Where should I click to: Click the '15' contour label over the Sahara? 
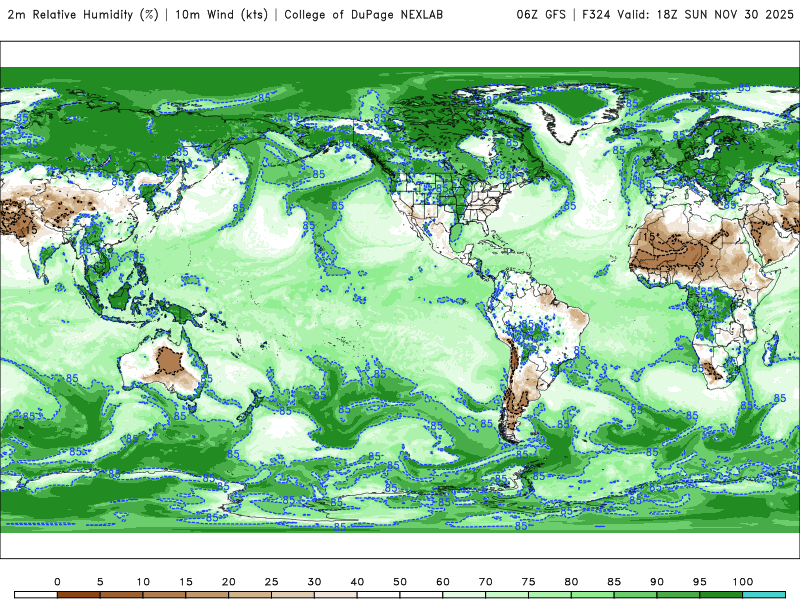[648, 237]
